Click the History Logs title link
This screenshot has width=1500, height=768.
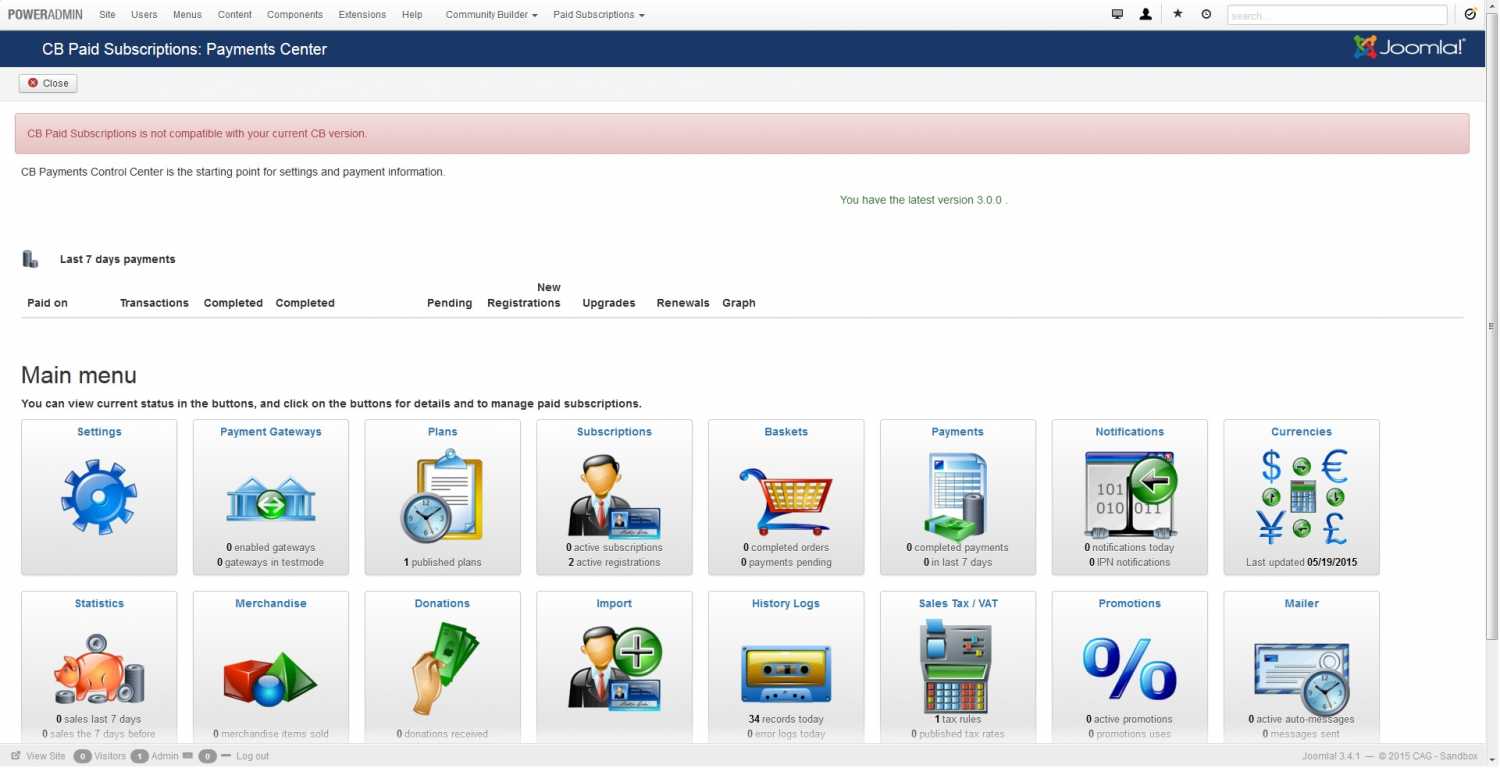786,604
